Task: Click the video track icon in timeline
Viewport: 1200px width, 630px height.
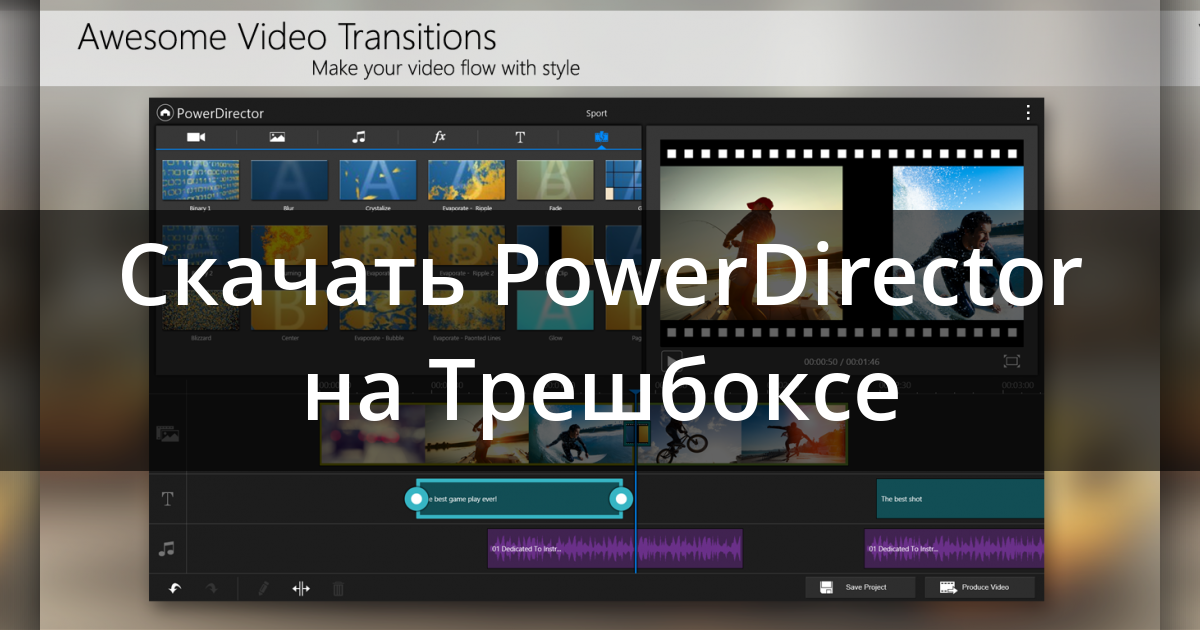Action: (x=167, y=434)
